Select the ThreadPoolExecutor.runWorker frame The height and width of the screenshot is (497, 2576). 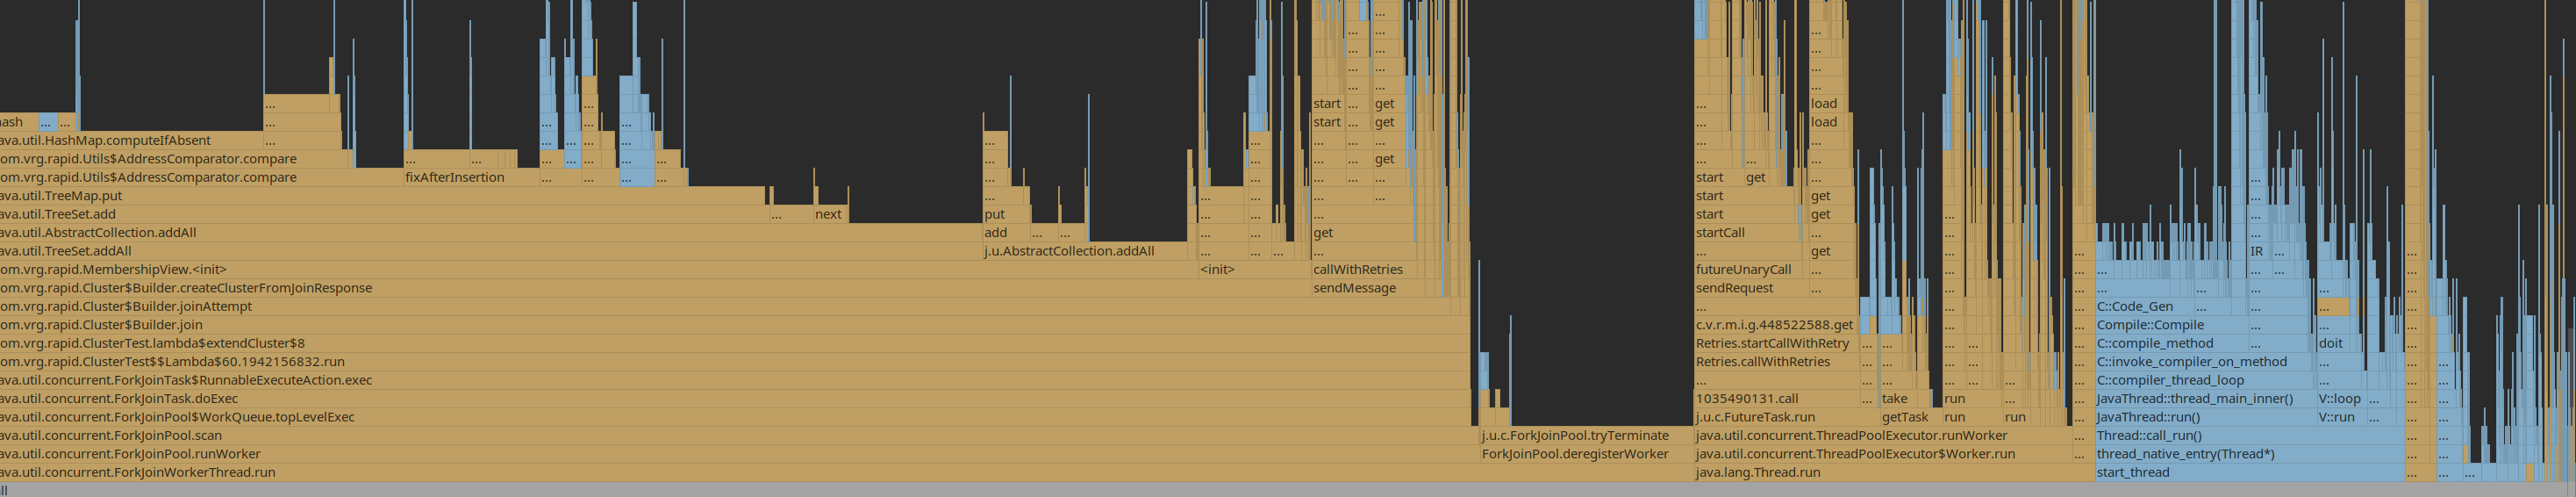[x=1883, y=436]
